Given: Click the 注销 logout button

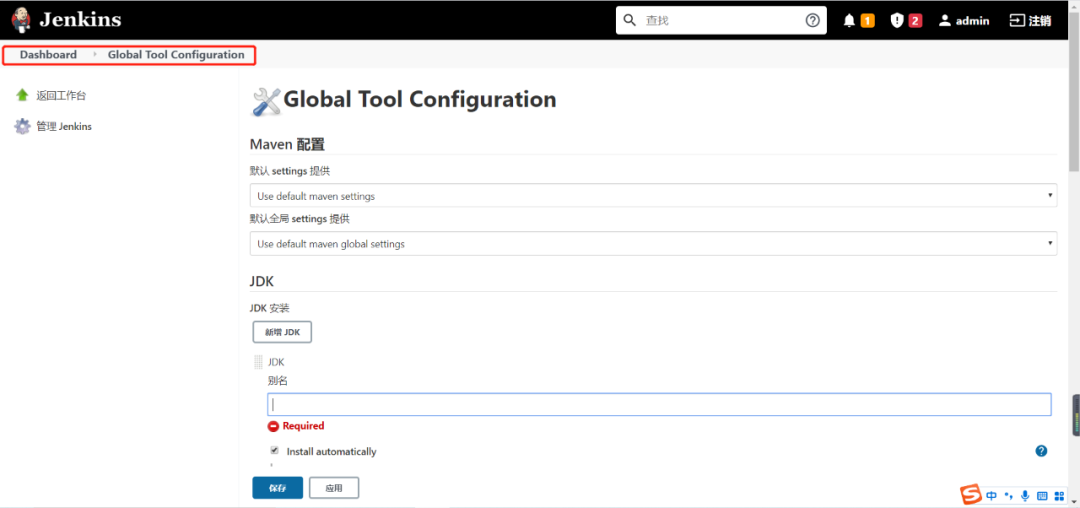Looking at the screenshot, I should [1030, 21].
